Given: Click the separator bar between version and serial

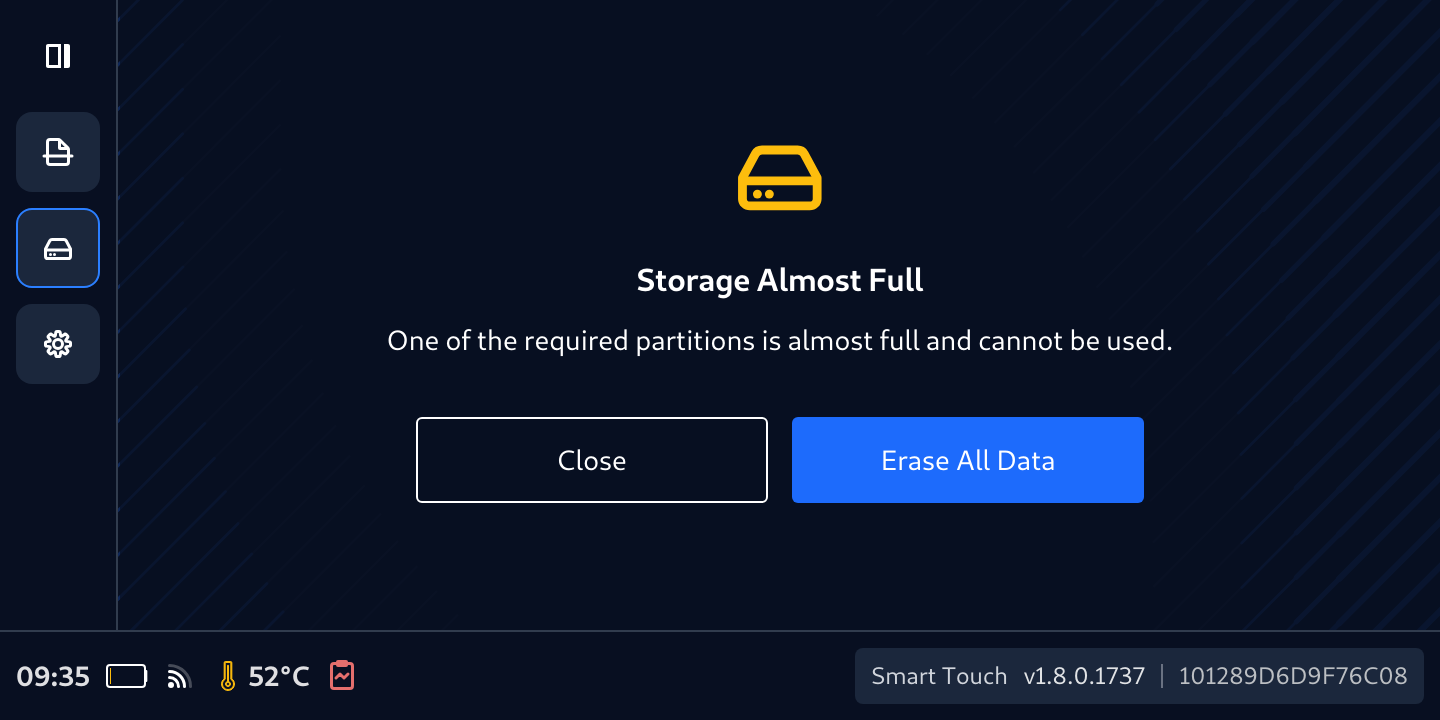Looking at the screenshot, I should tap(1162, 676).
